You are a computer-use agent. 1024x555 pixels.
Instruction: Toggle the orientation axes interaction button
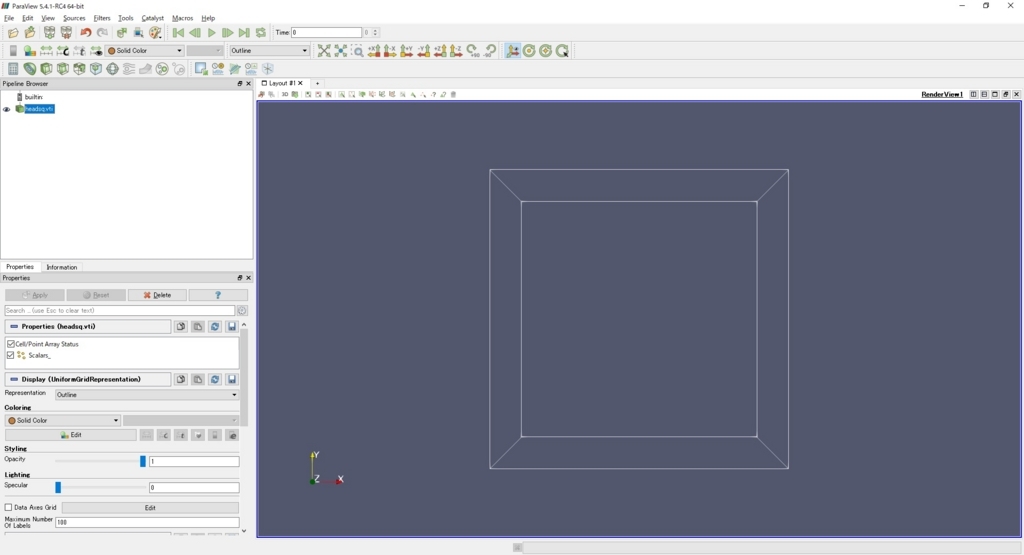click(x=513, y=51)
